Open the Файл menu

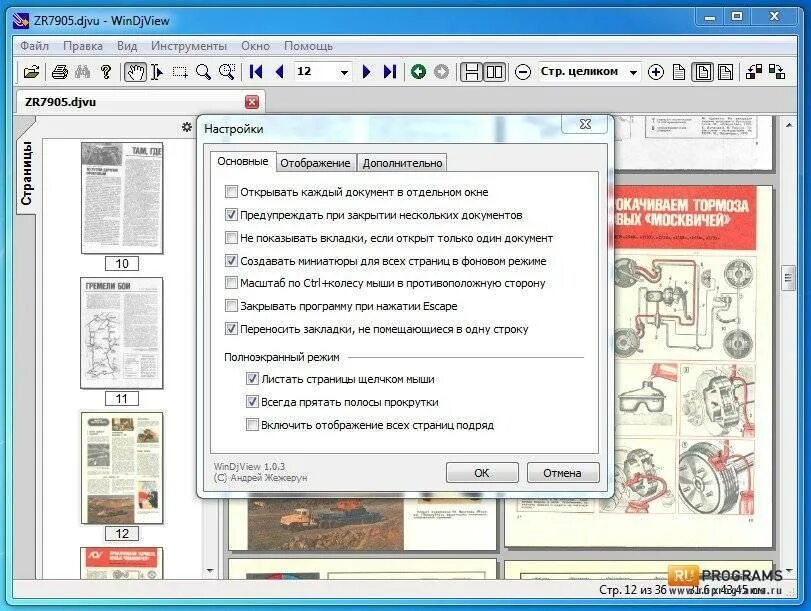click(x=34, y=46)
